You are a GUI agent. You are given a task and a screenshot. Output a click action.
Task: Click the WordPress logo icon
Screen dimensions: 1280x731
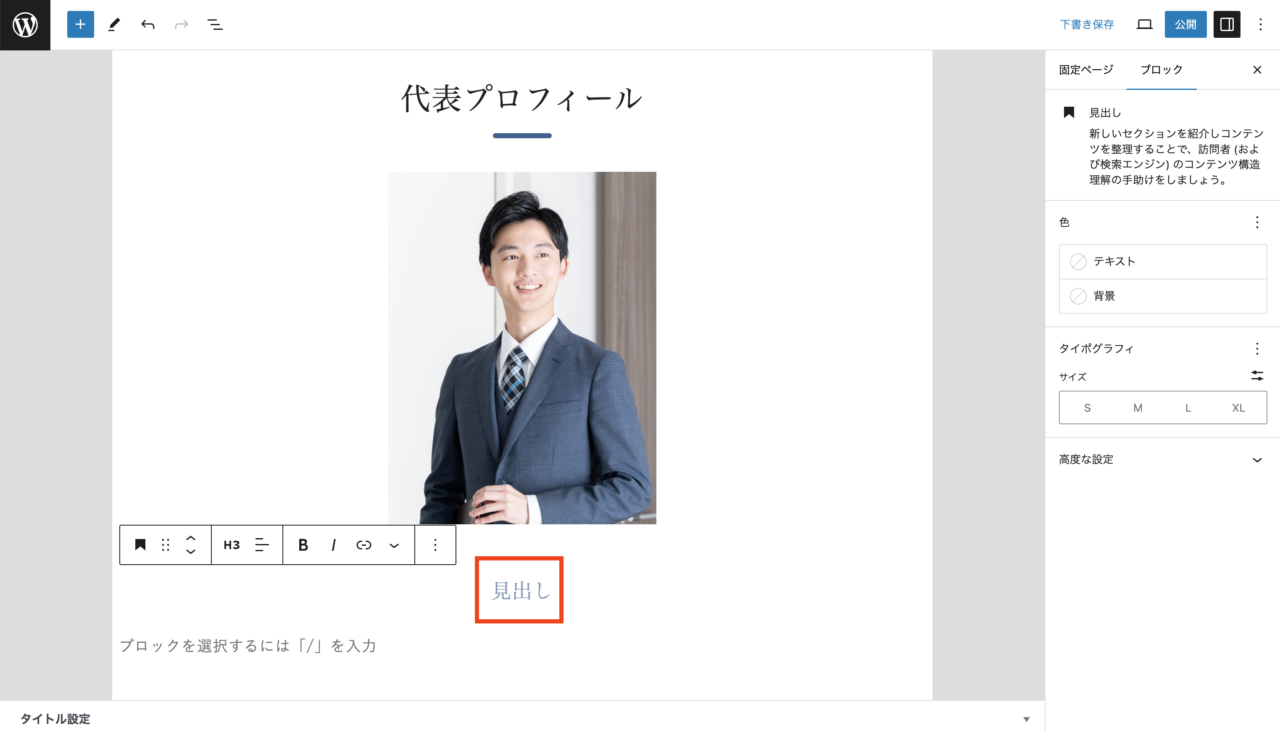pyautogui.click(x=25, y=25)
